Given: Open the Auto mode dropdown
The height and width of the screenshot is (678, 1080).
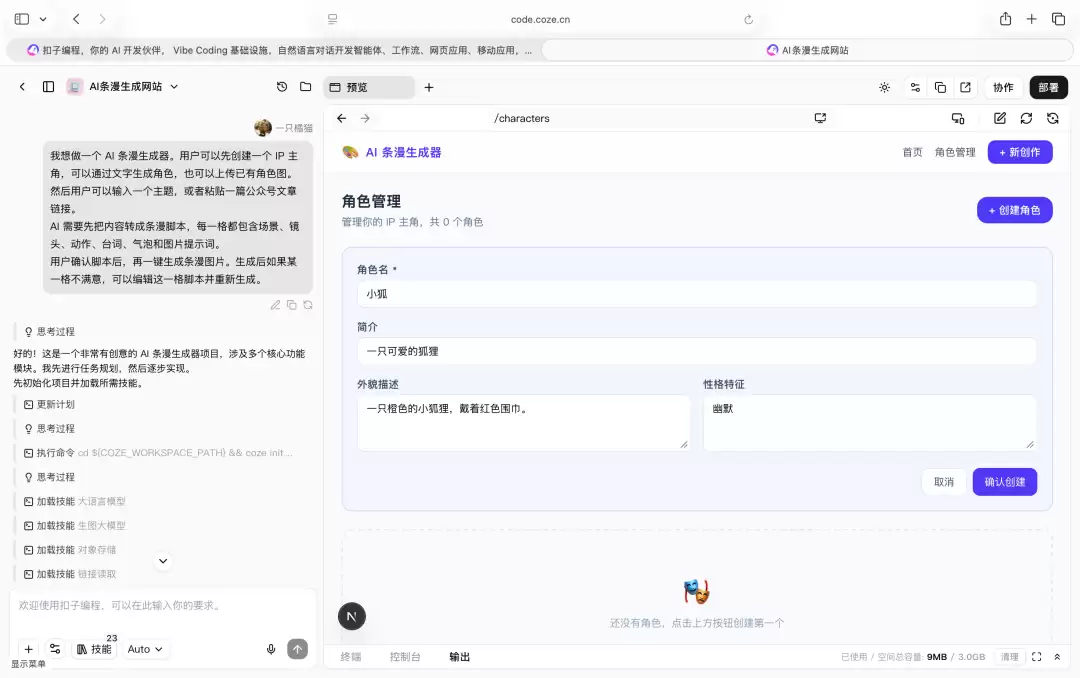Looking at the screenshot, I should (145, 649).
